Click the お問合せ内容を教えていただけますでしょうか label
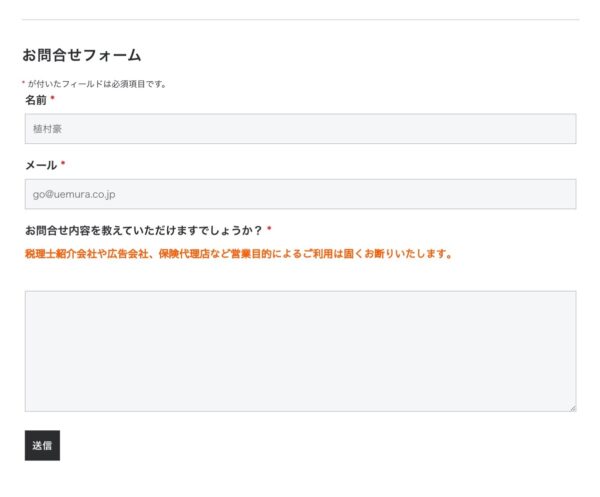This screenshot has height=497, width=600. pos(143,230)
